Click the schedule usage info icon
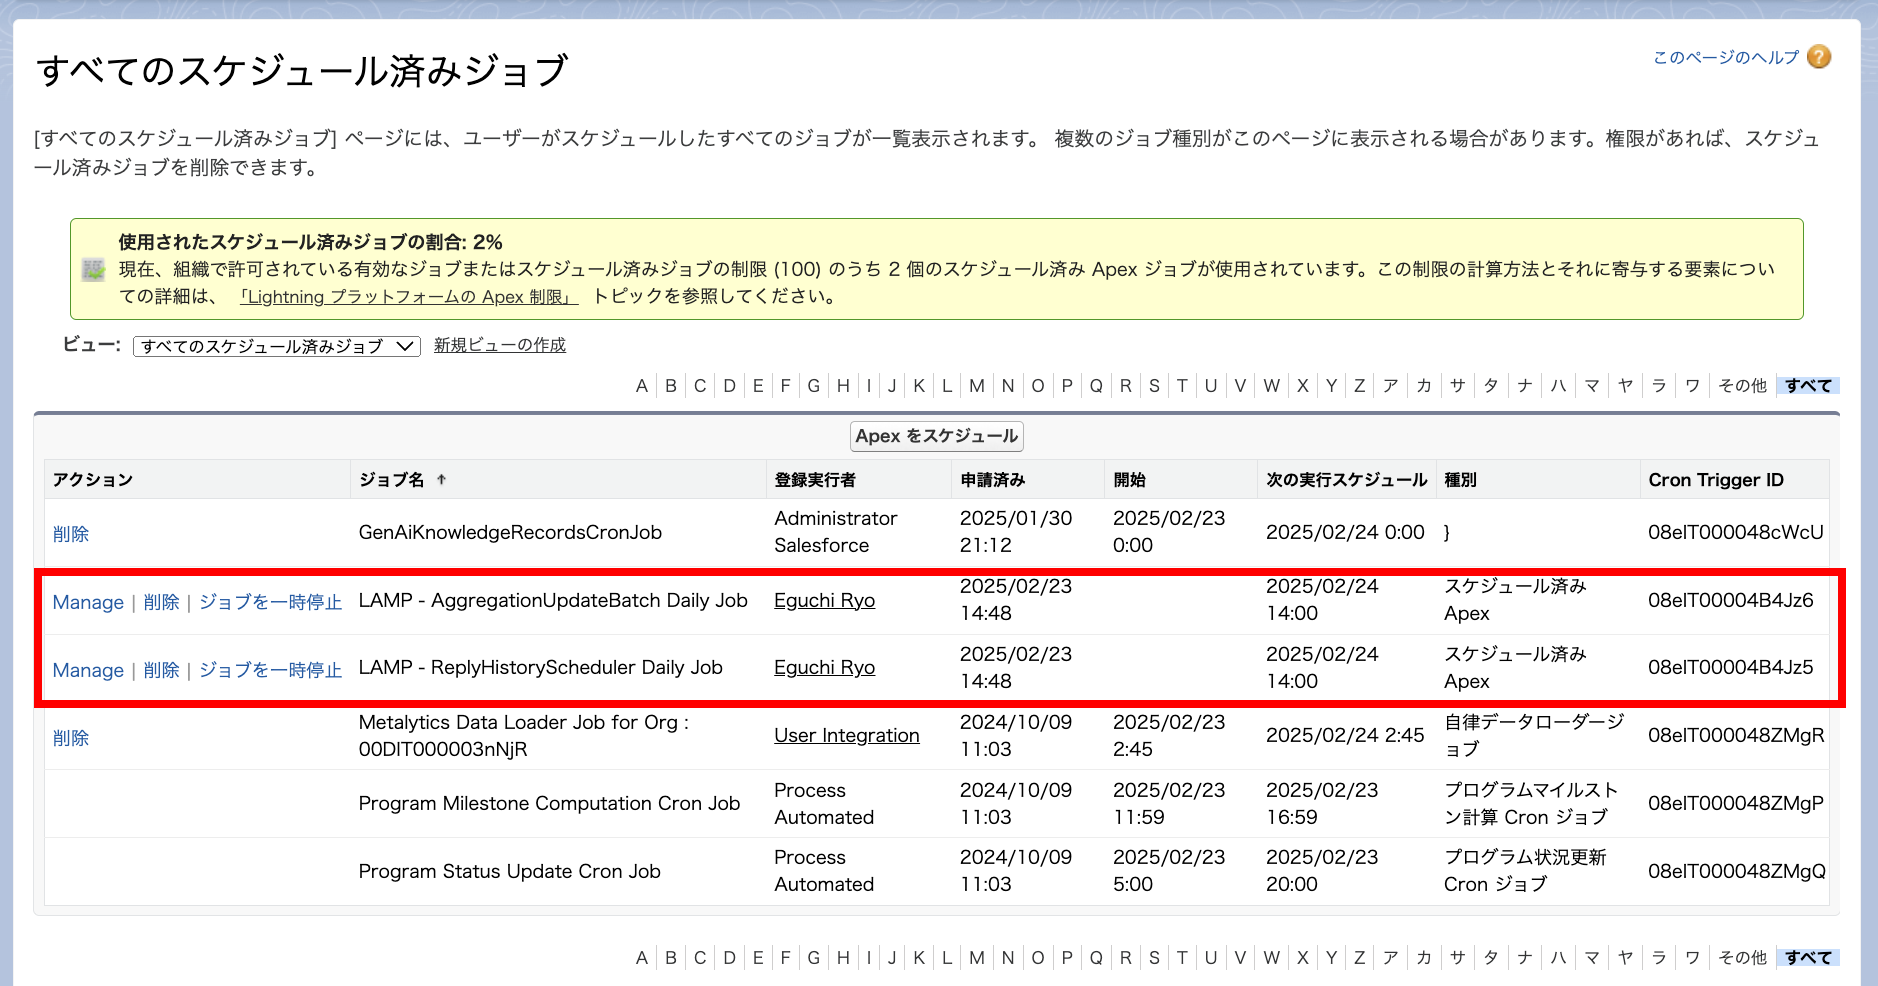The width and height of the screenshot is (1878, 986). point(93,269)
